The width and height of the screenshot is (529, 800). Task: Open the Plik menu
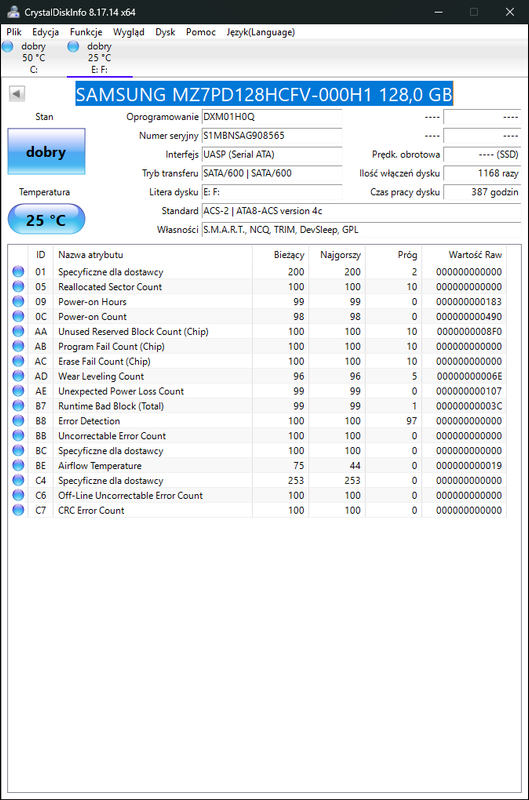(x=14, y=32)
